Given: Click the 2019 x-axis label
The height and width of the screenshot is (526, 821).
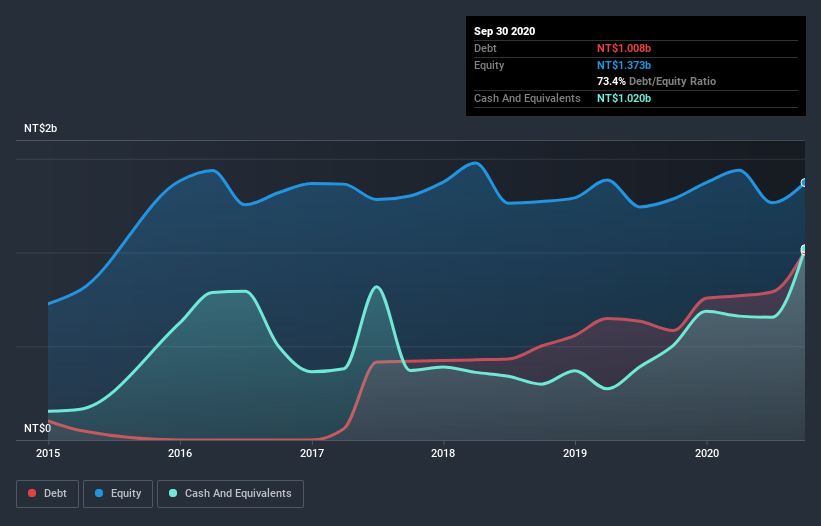Looking at the screenshot, I should pos(575,453).
